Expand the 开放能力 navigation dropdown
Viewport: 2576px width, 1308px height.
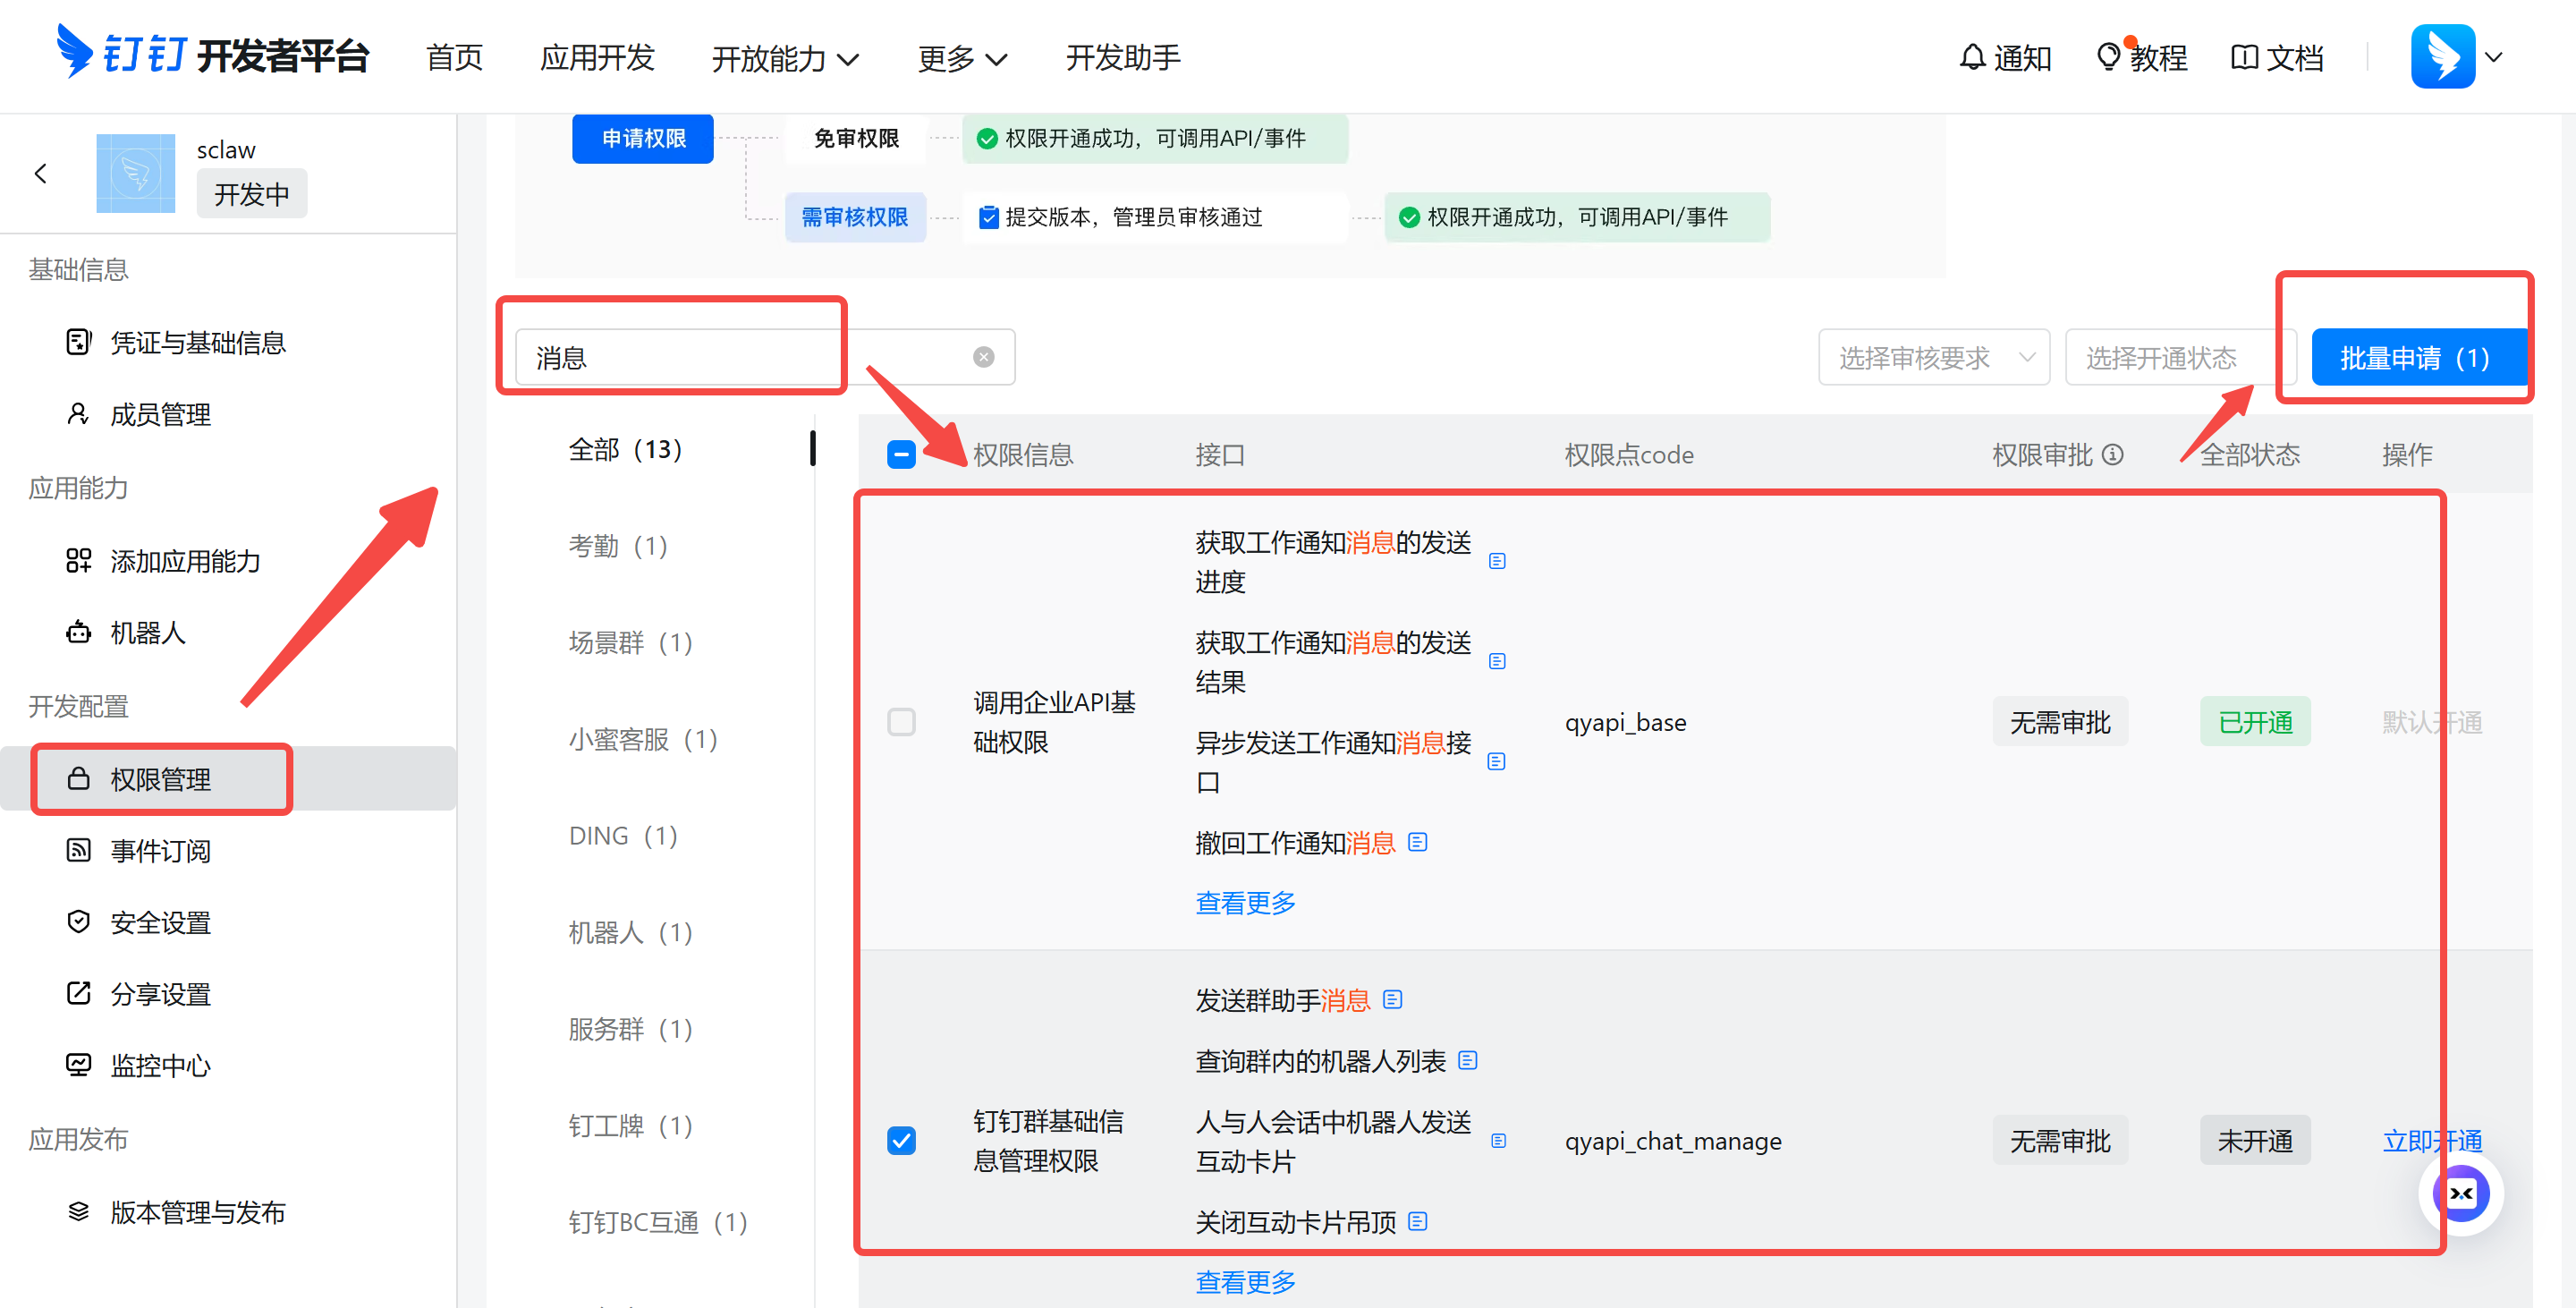[x=785, y=58]
